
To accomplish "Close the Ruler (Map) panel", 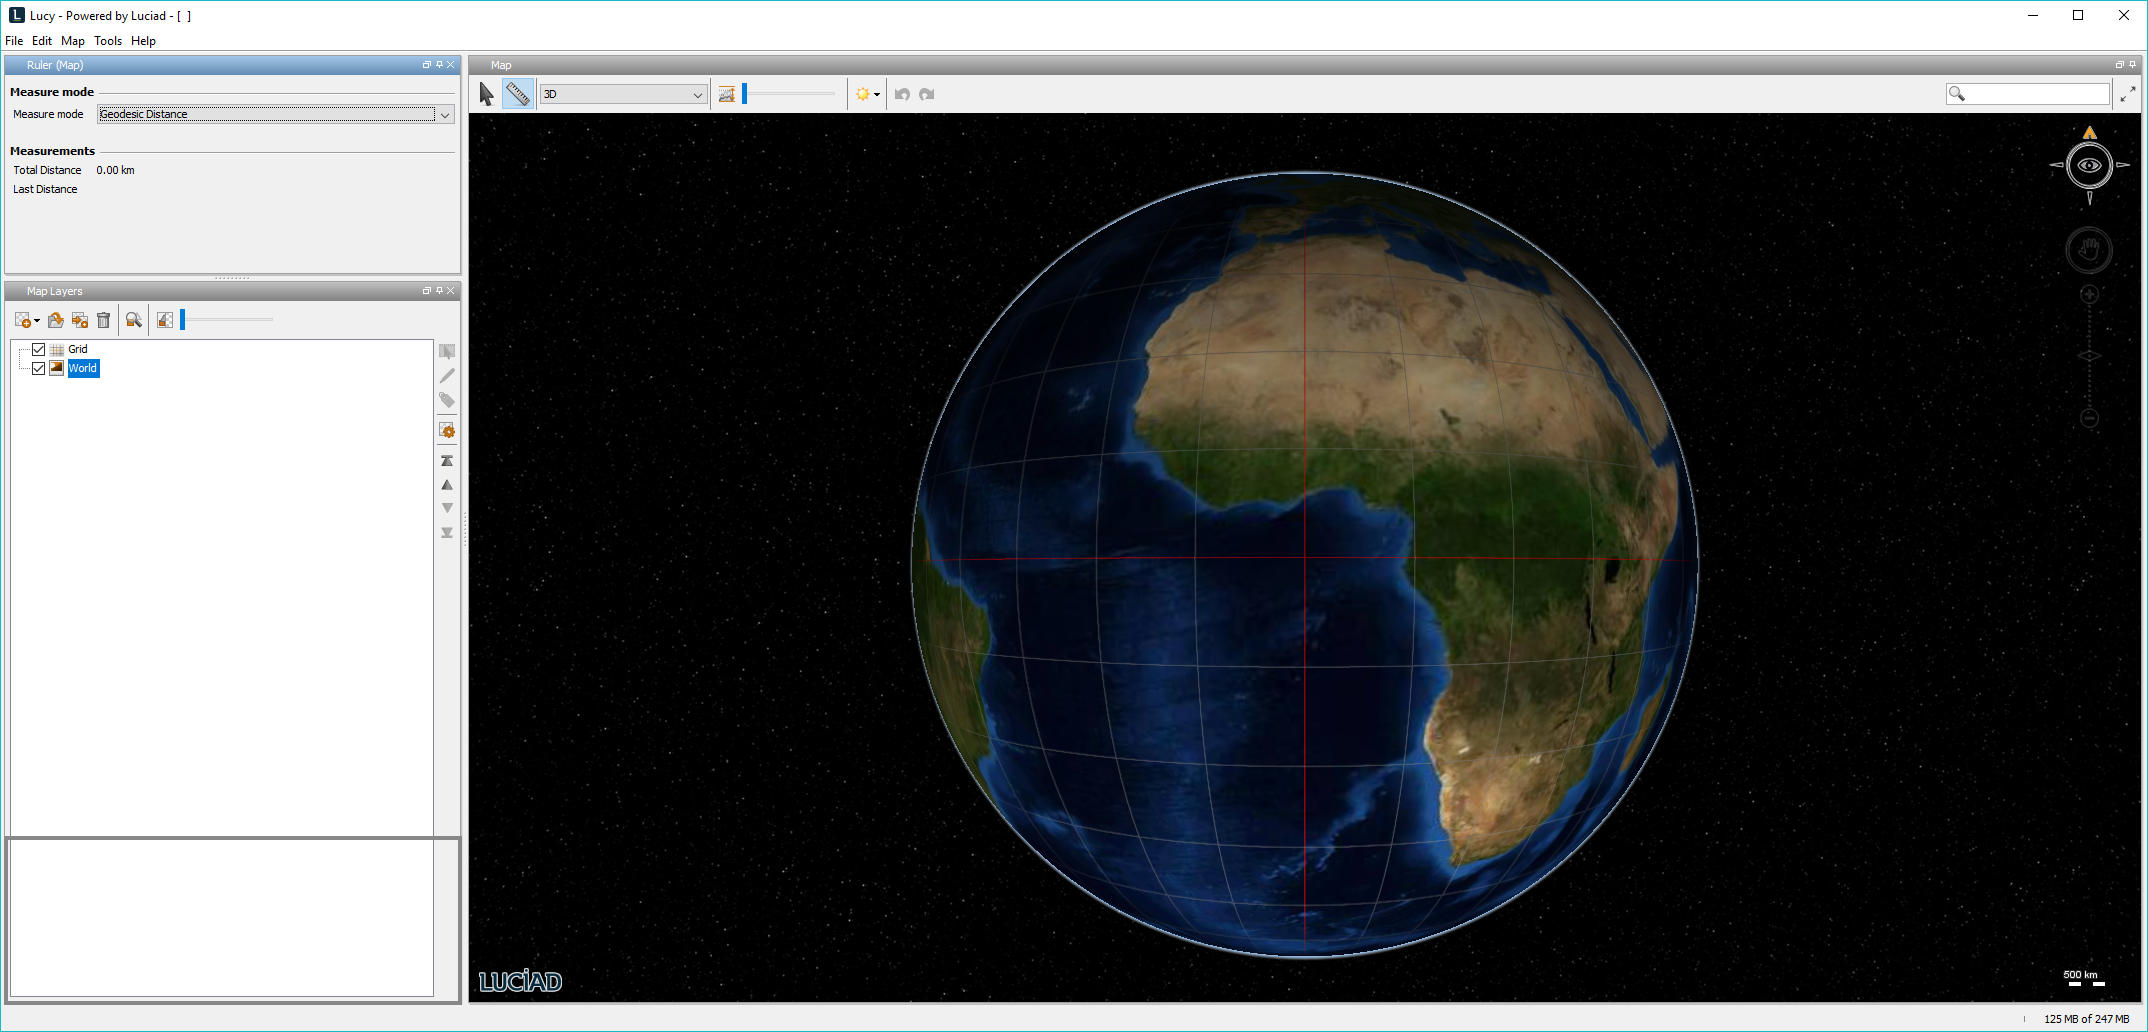I will click(451, 64).
